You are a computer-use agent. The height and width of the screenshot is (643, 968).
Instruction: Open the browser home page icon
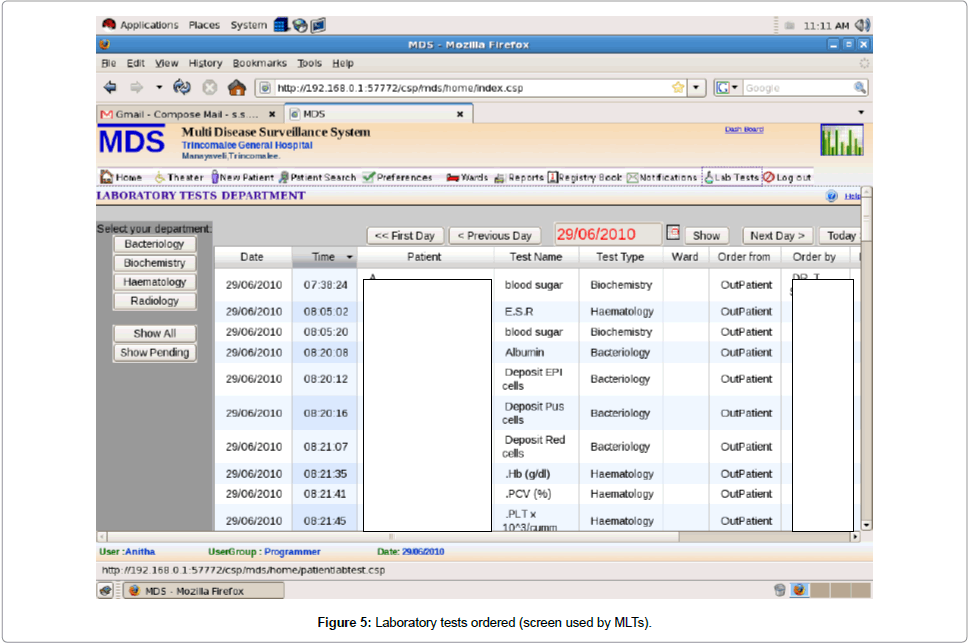(236, 88)
